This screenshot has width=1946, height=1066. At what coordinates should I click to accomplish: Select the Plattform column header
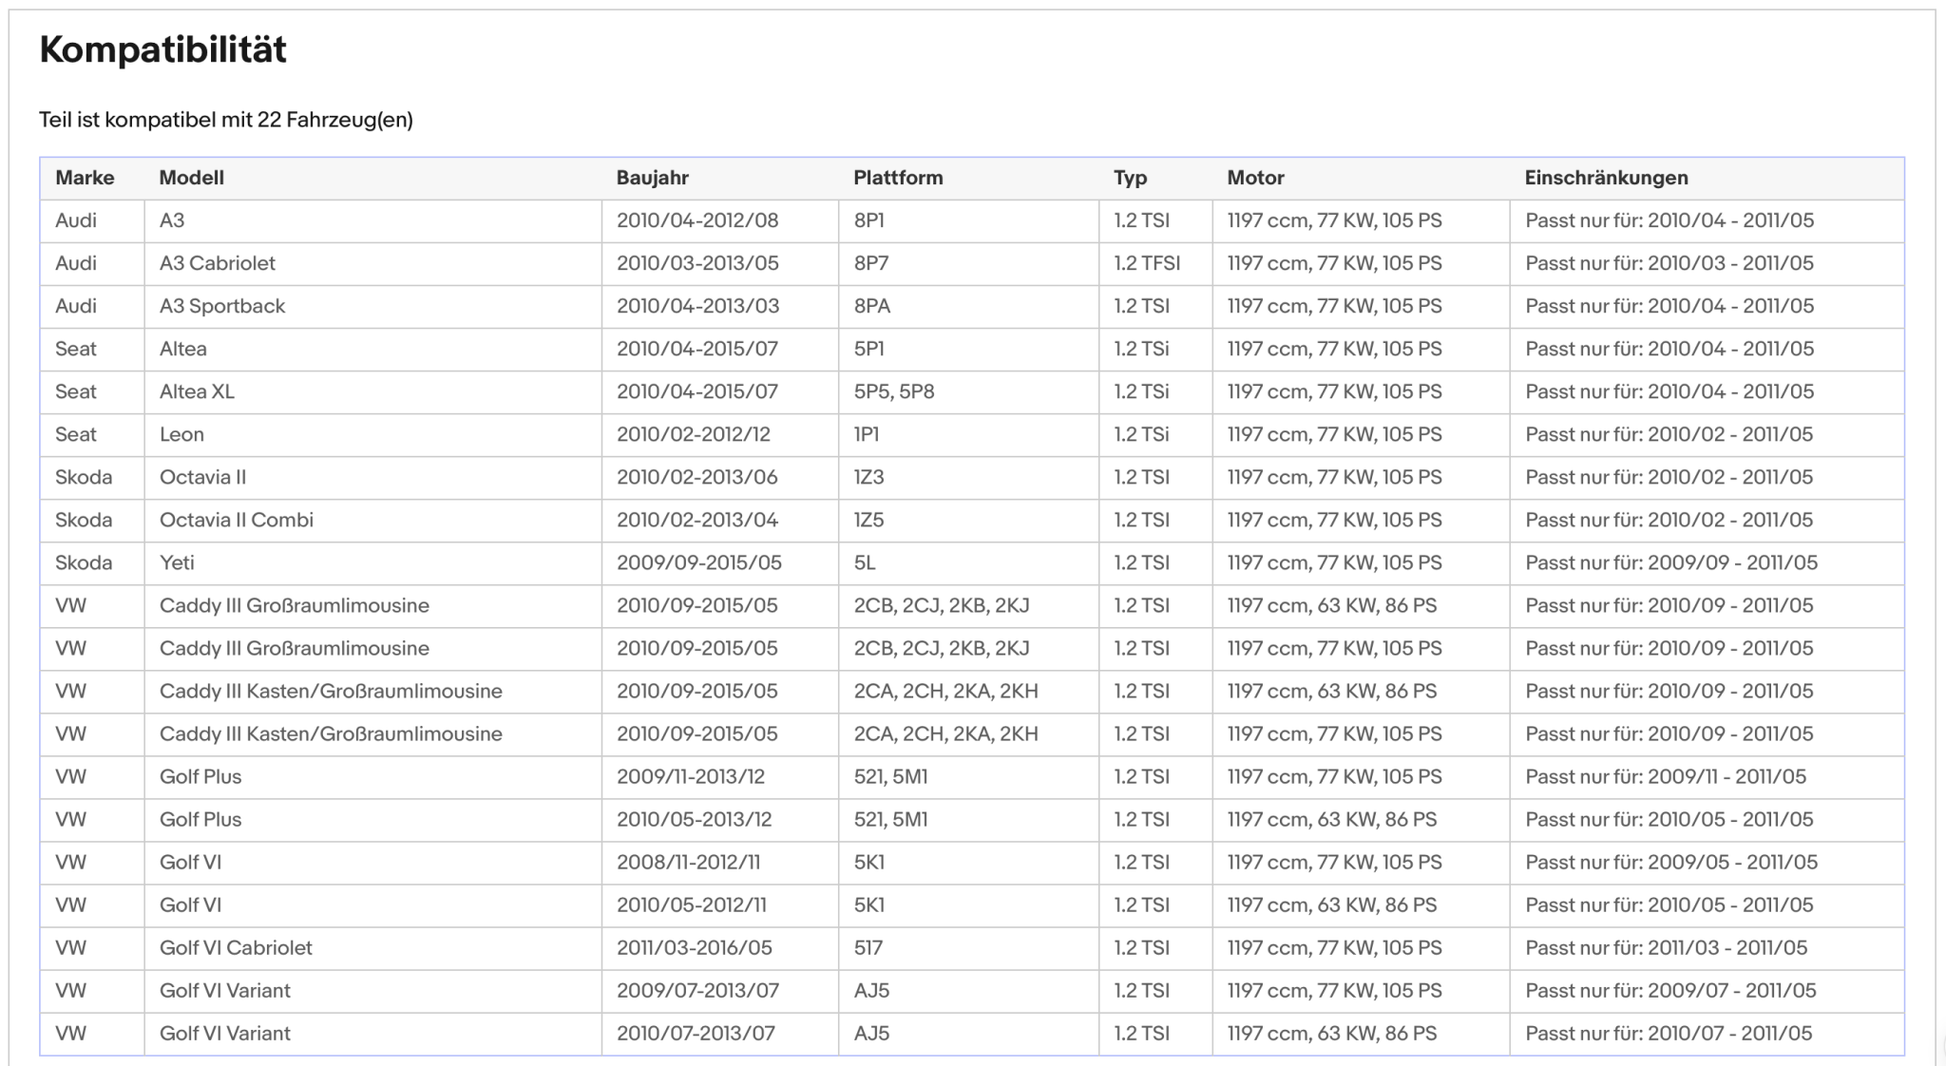[x=897, y=178]
